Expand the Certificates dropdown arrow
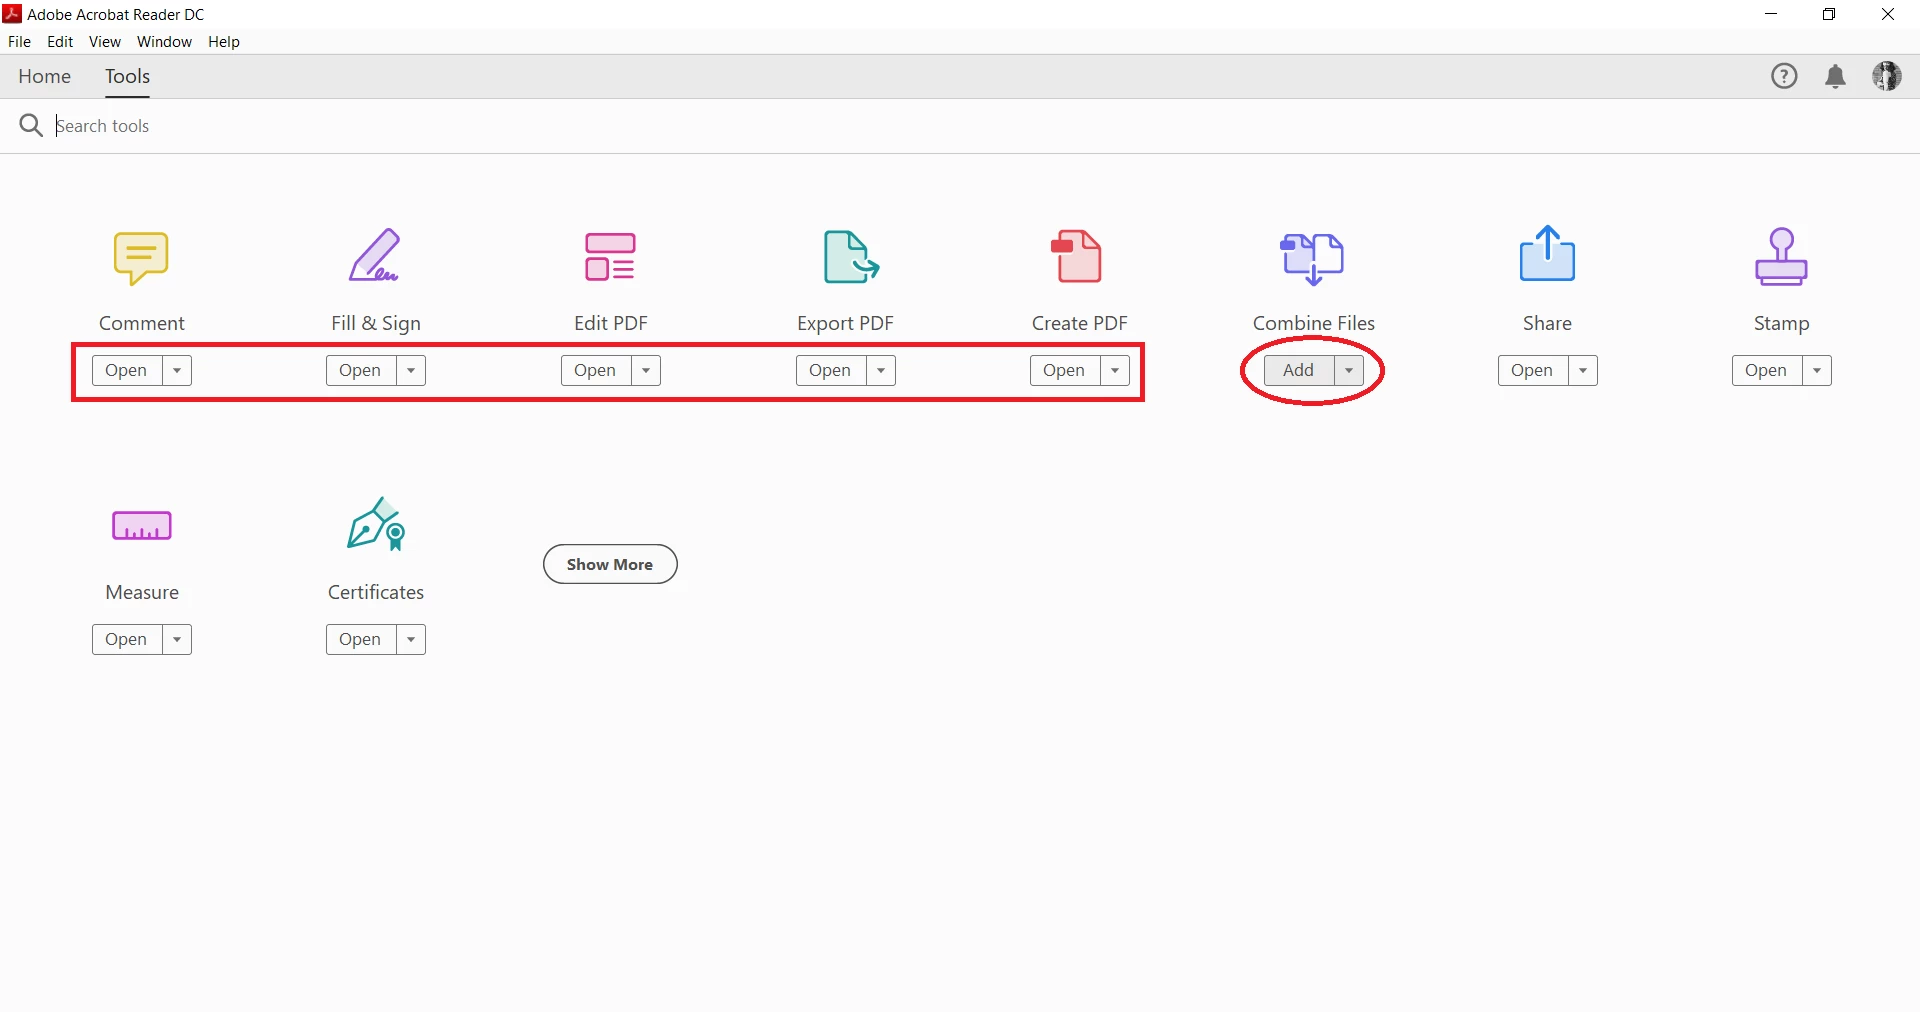This screenshot has height=1012, width=1920. [x=411, y=639]
